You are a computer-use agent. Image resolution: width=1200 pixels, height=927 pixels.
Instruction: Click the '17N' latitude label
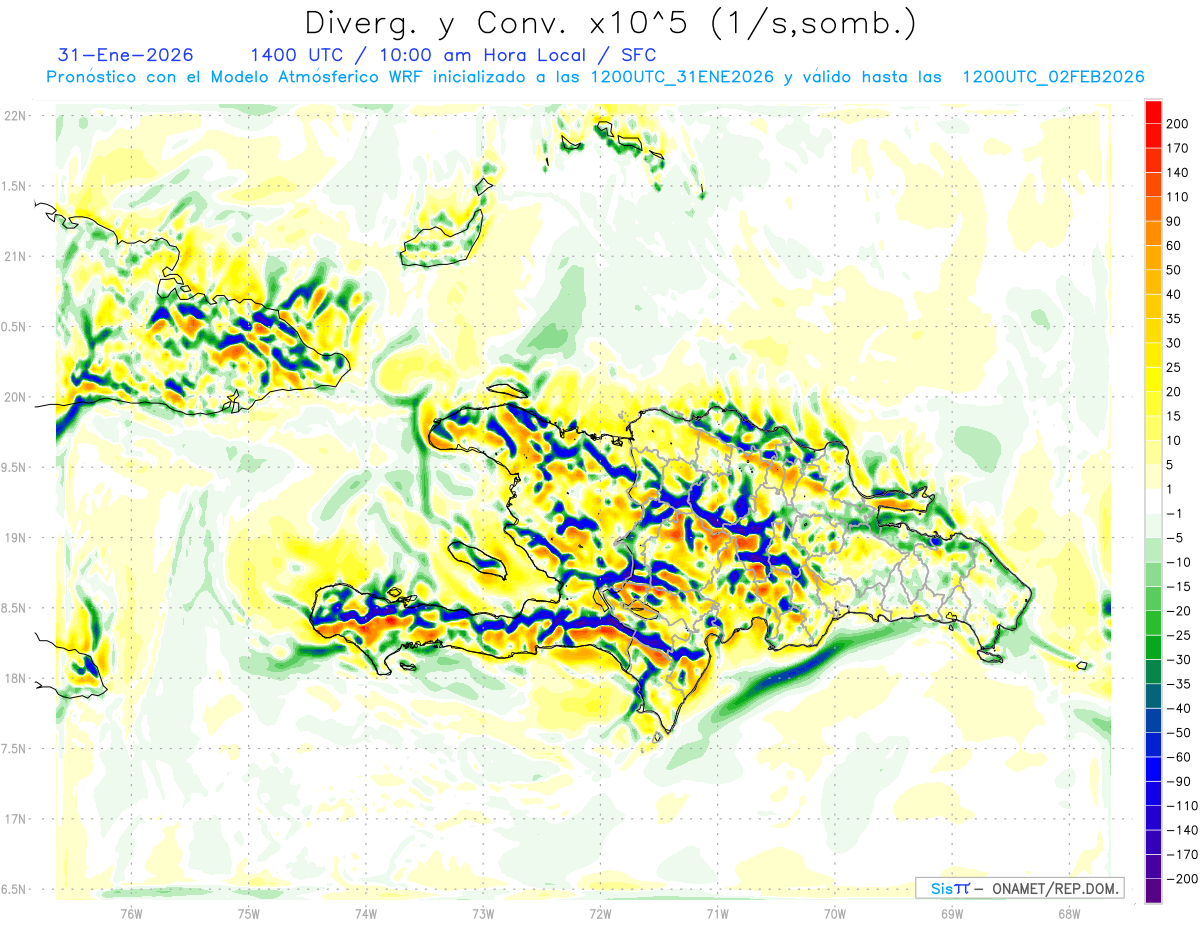tap(15, 818)
